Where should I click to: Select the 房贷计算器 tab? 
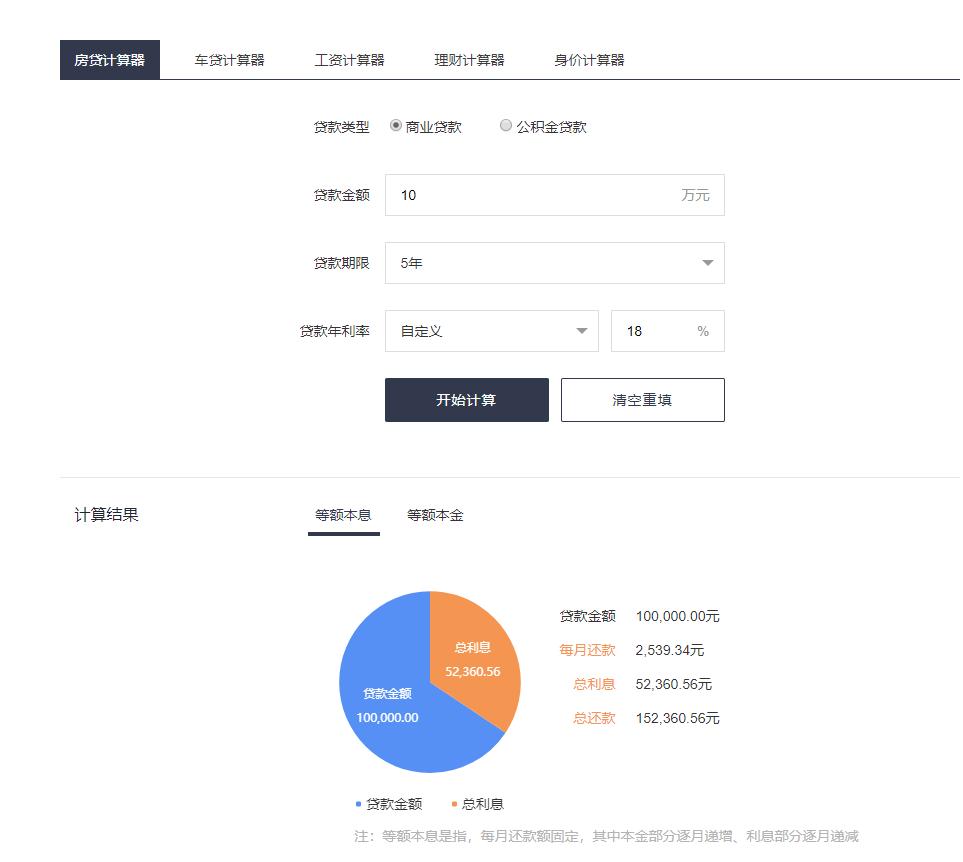(x=110, y=59)
